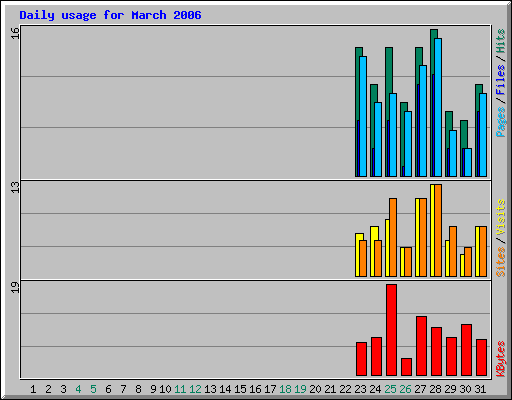Click day label "17" on the x-axis
Image resolution: width=512 pixels, height=400 pixels.
[x=270, y=389]
